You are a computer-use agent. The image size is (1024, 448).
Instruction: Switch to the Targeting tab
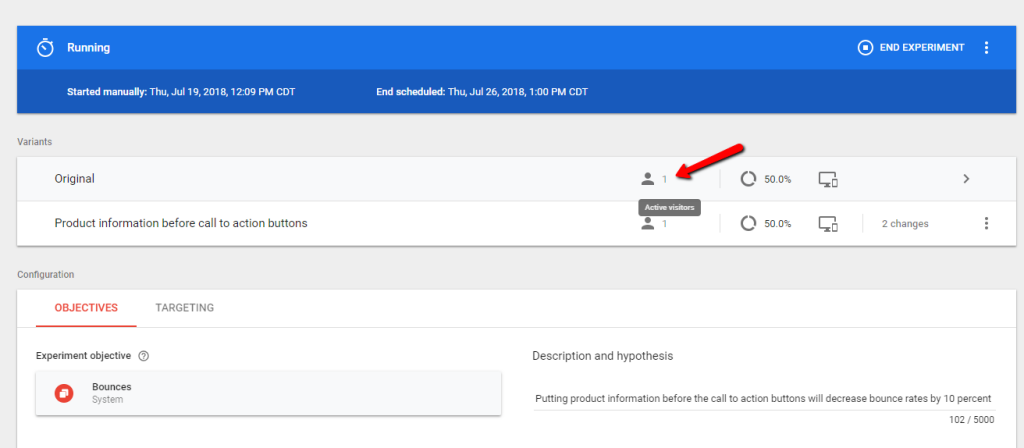pyautogui.click(x=184, y=308)
